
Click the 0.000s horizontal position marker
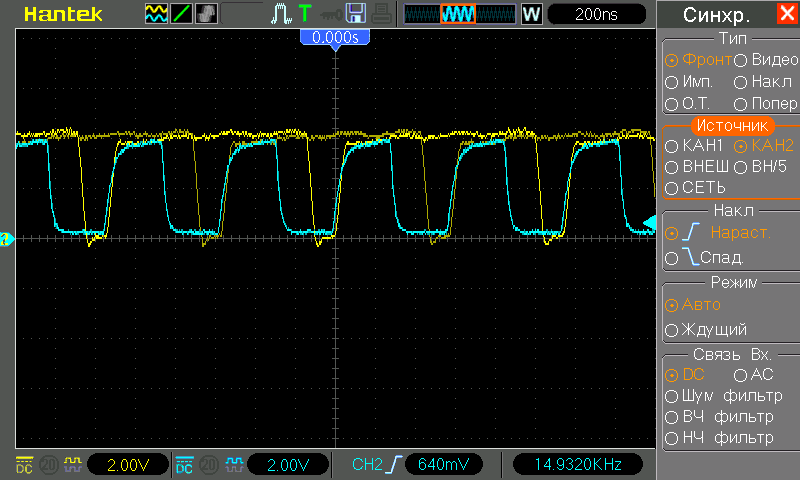click(x=335, y=37)
